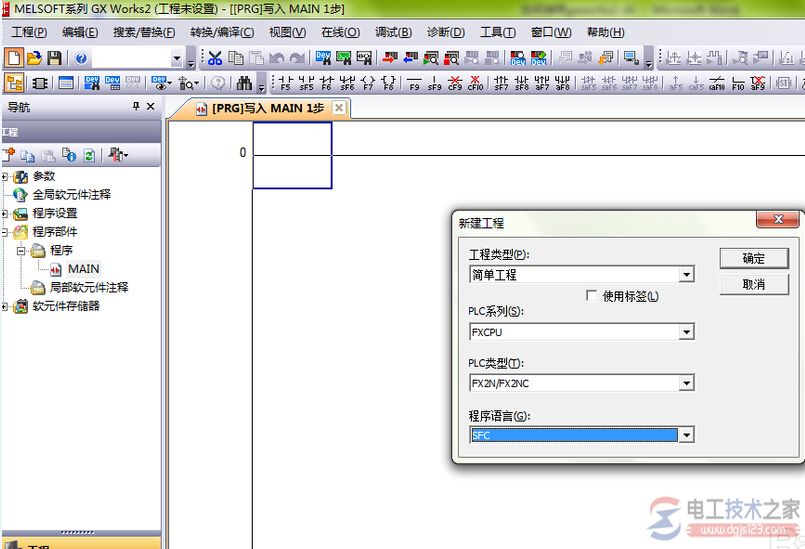Expand the 程序设置 tree node
This screenshot has width=805, height=549.
[5, 214]
